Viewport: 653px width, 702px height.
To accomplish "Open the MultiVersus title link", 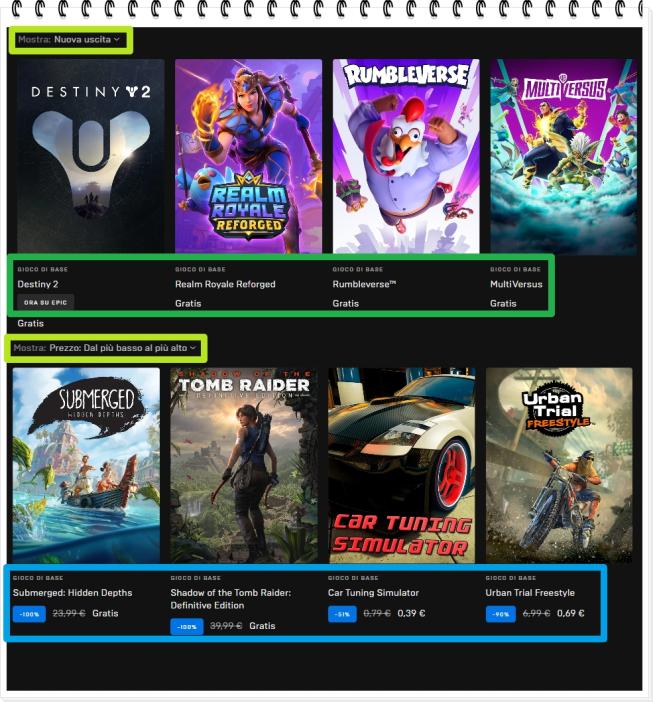I will pyautogui.click(x=516, y=284).
